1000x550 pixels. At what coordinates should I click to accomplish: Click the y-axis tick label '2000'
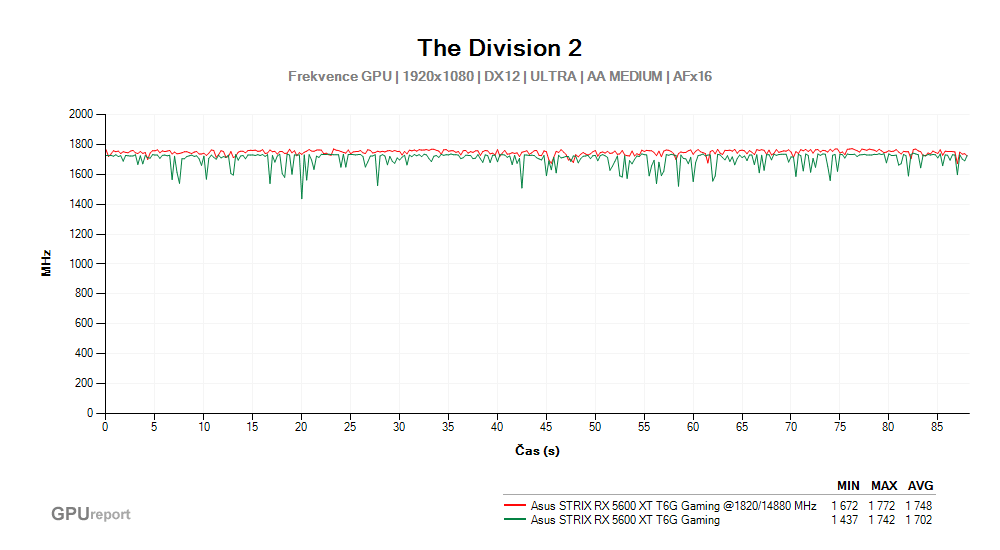[x=81, y=114]
